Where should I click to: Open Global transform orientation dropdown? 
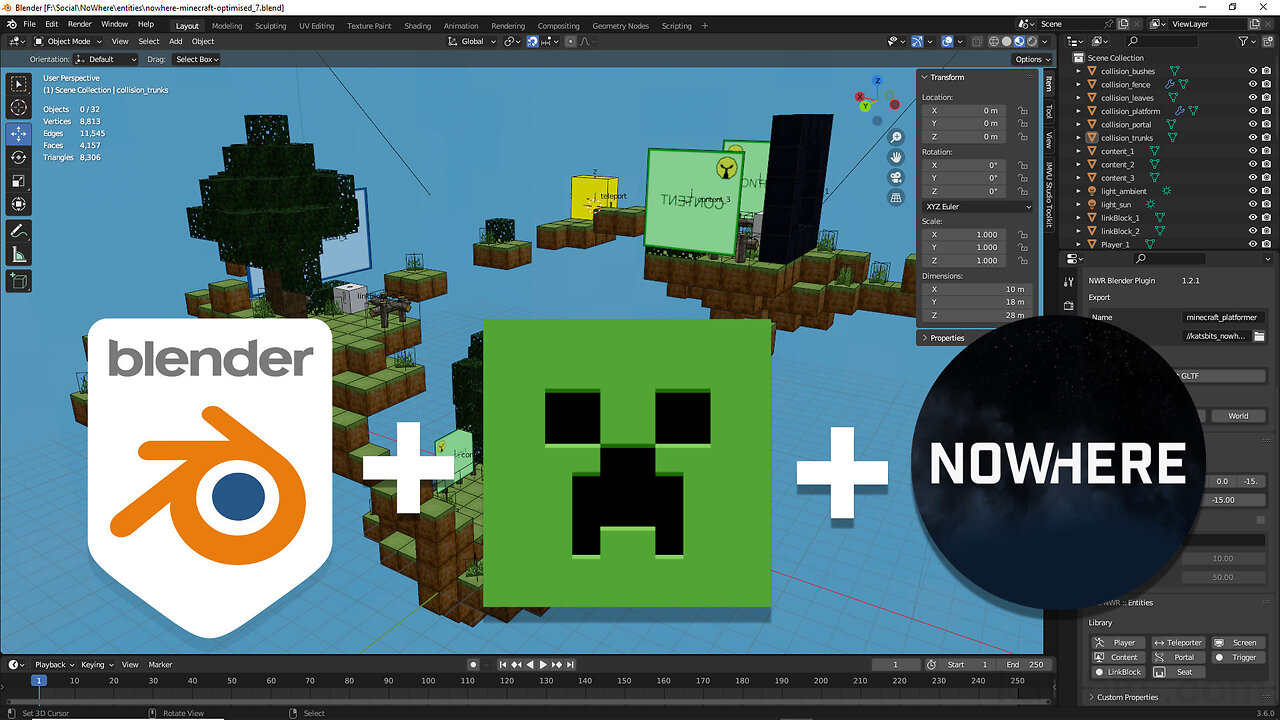point(472,41)
